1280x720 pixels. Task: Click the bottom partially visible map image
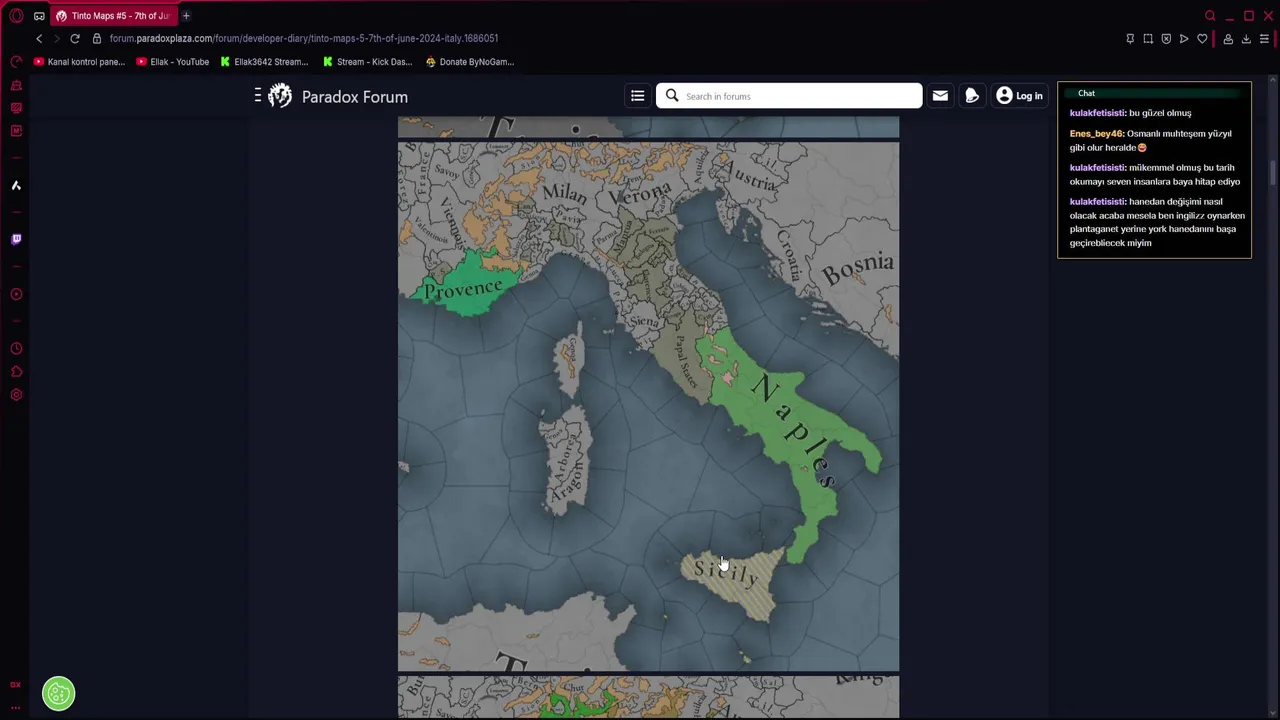pos(648,697)
